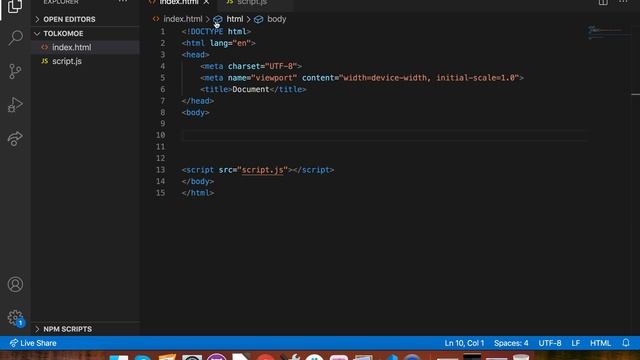Close the index.html editor tab
Screen dimensions: 640x360
206,2
